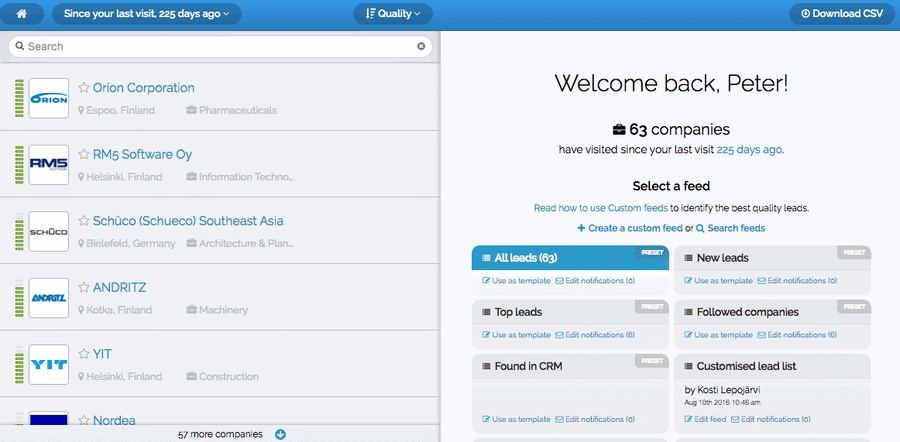The image size is (900, 442).
Task: Toggle the star next to ANDRITZ
Action: [84, 288]
